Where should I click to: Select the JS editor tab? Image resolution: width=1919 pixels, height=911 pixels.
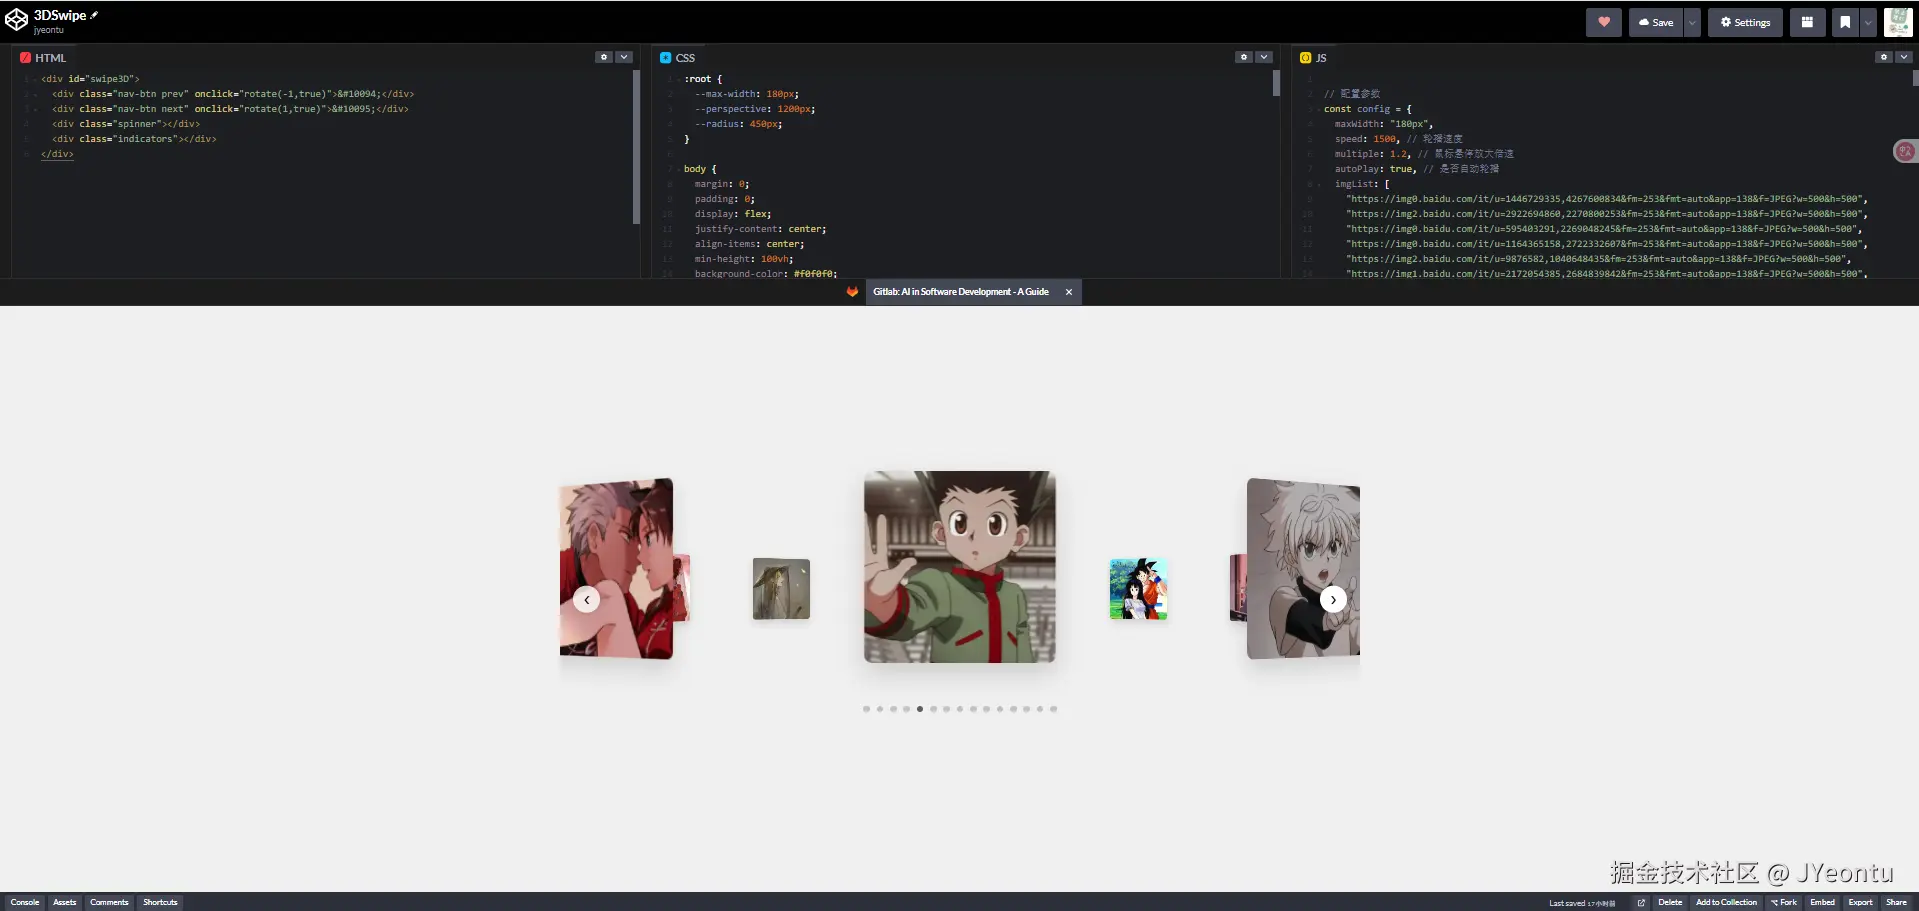pyautogui.click(x=1313, y=58)
